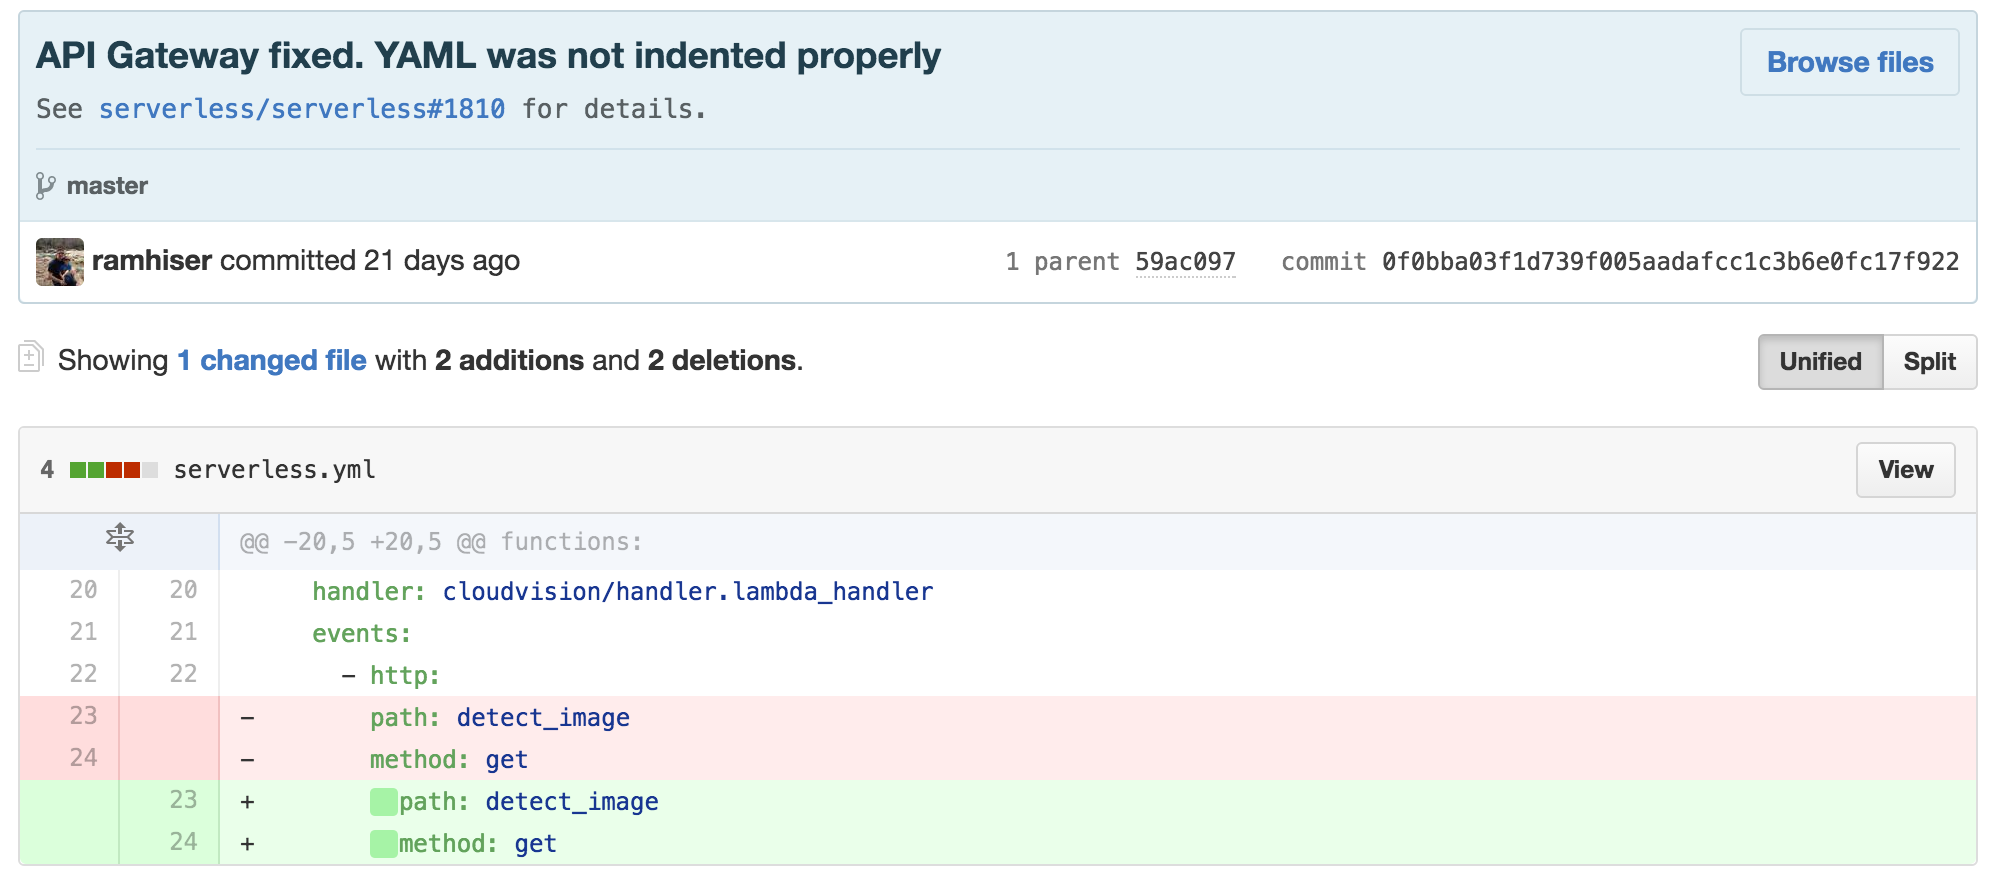
Task: Expand hidden diff lines with the expander icon
Action: tap(120, 538)
